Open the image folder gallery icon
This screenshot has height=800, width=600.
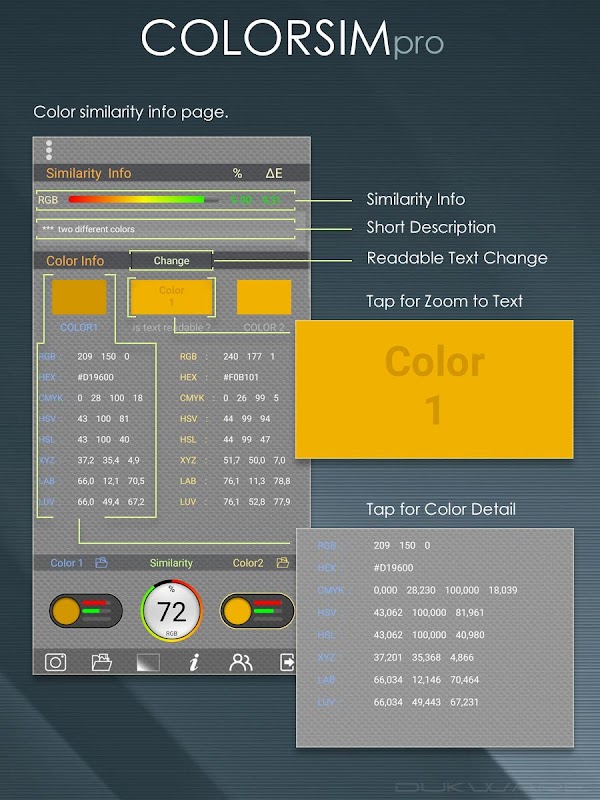(x=102, y=662)
